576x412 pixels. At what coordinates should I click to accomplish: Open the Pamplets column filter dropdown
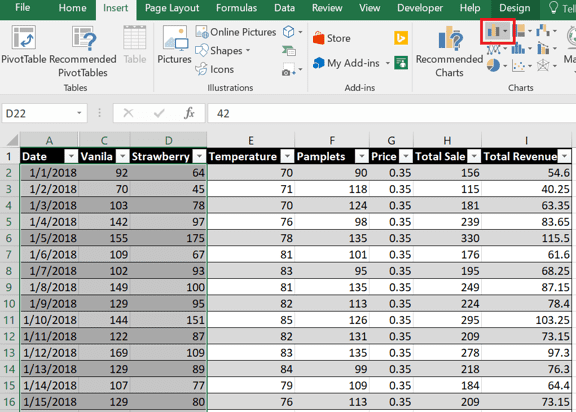362,156
